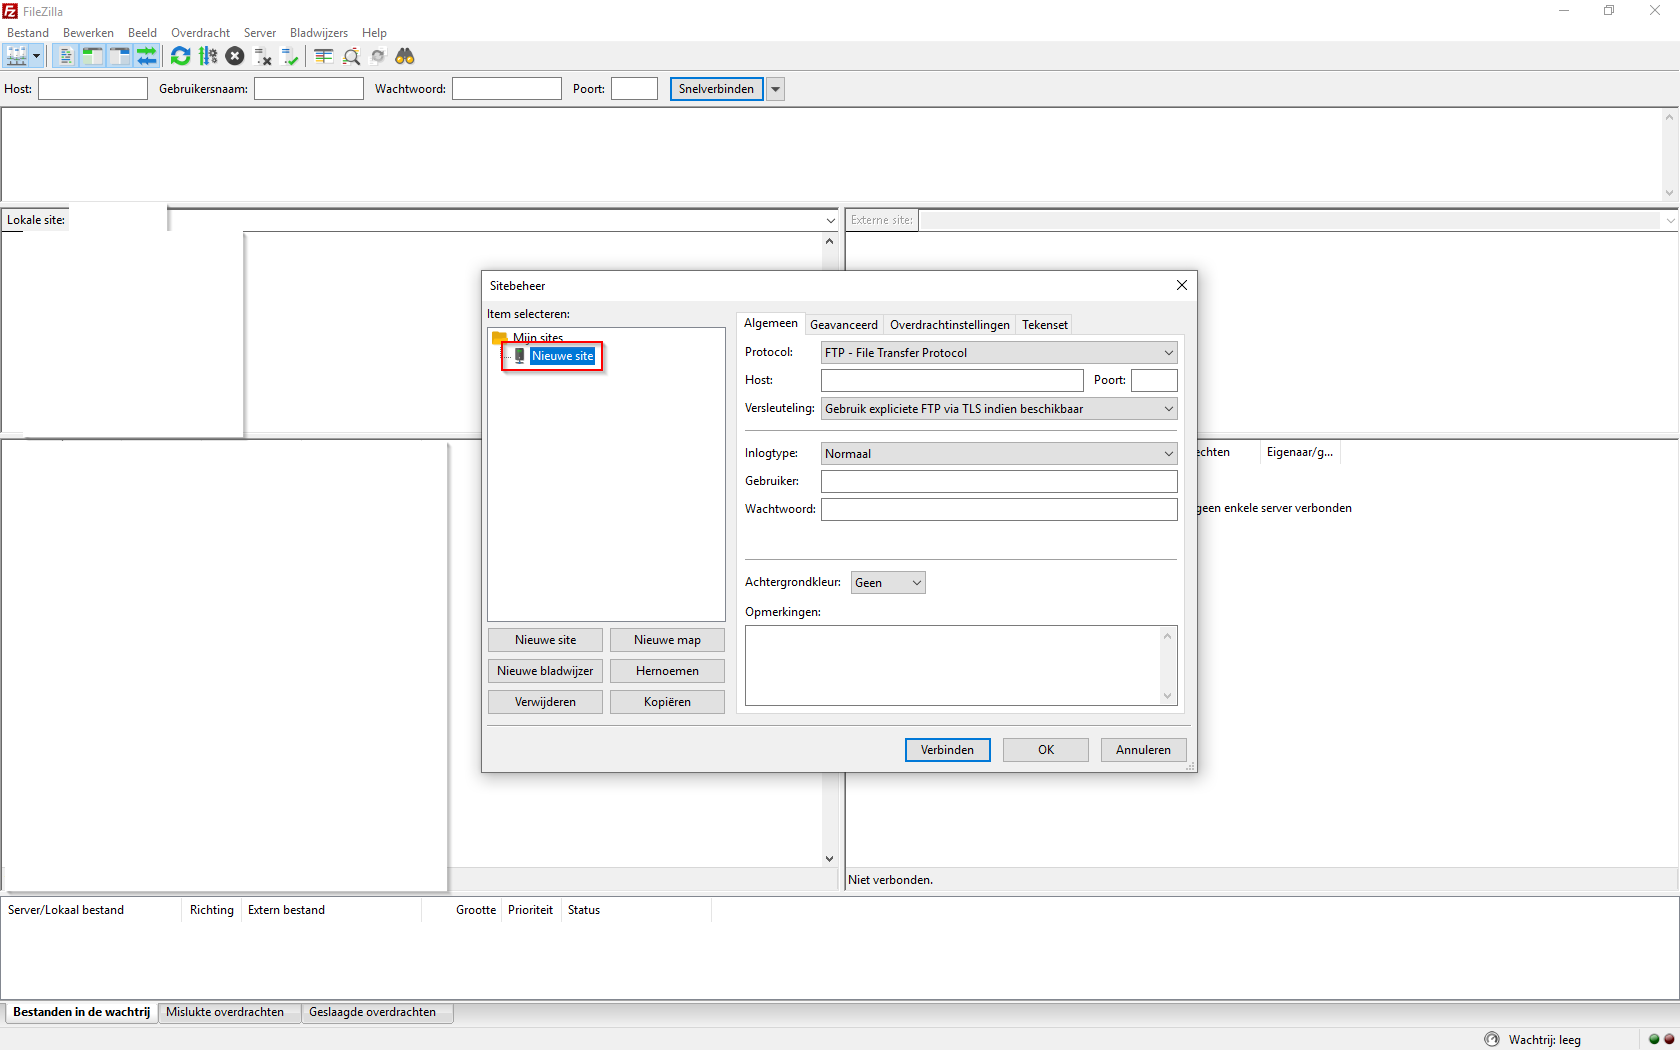The height and width of the screenshot is (1050, 1680).
Task: Toggle the remote directory tree icon
Action: pyautogui.click(x=119, y=56)
